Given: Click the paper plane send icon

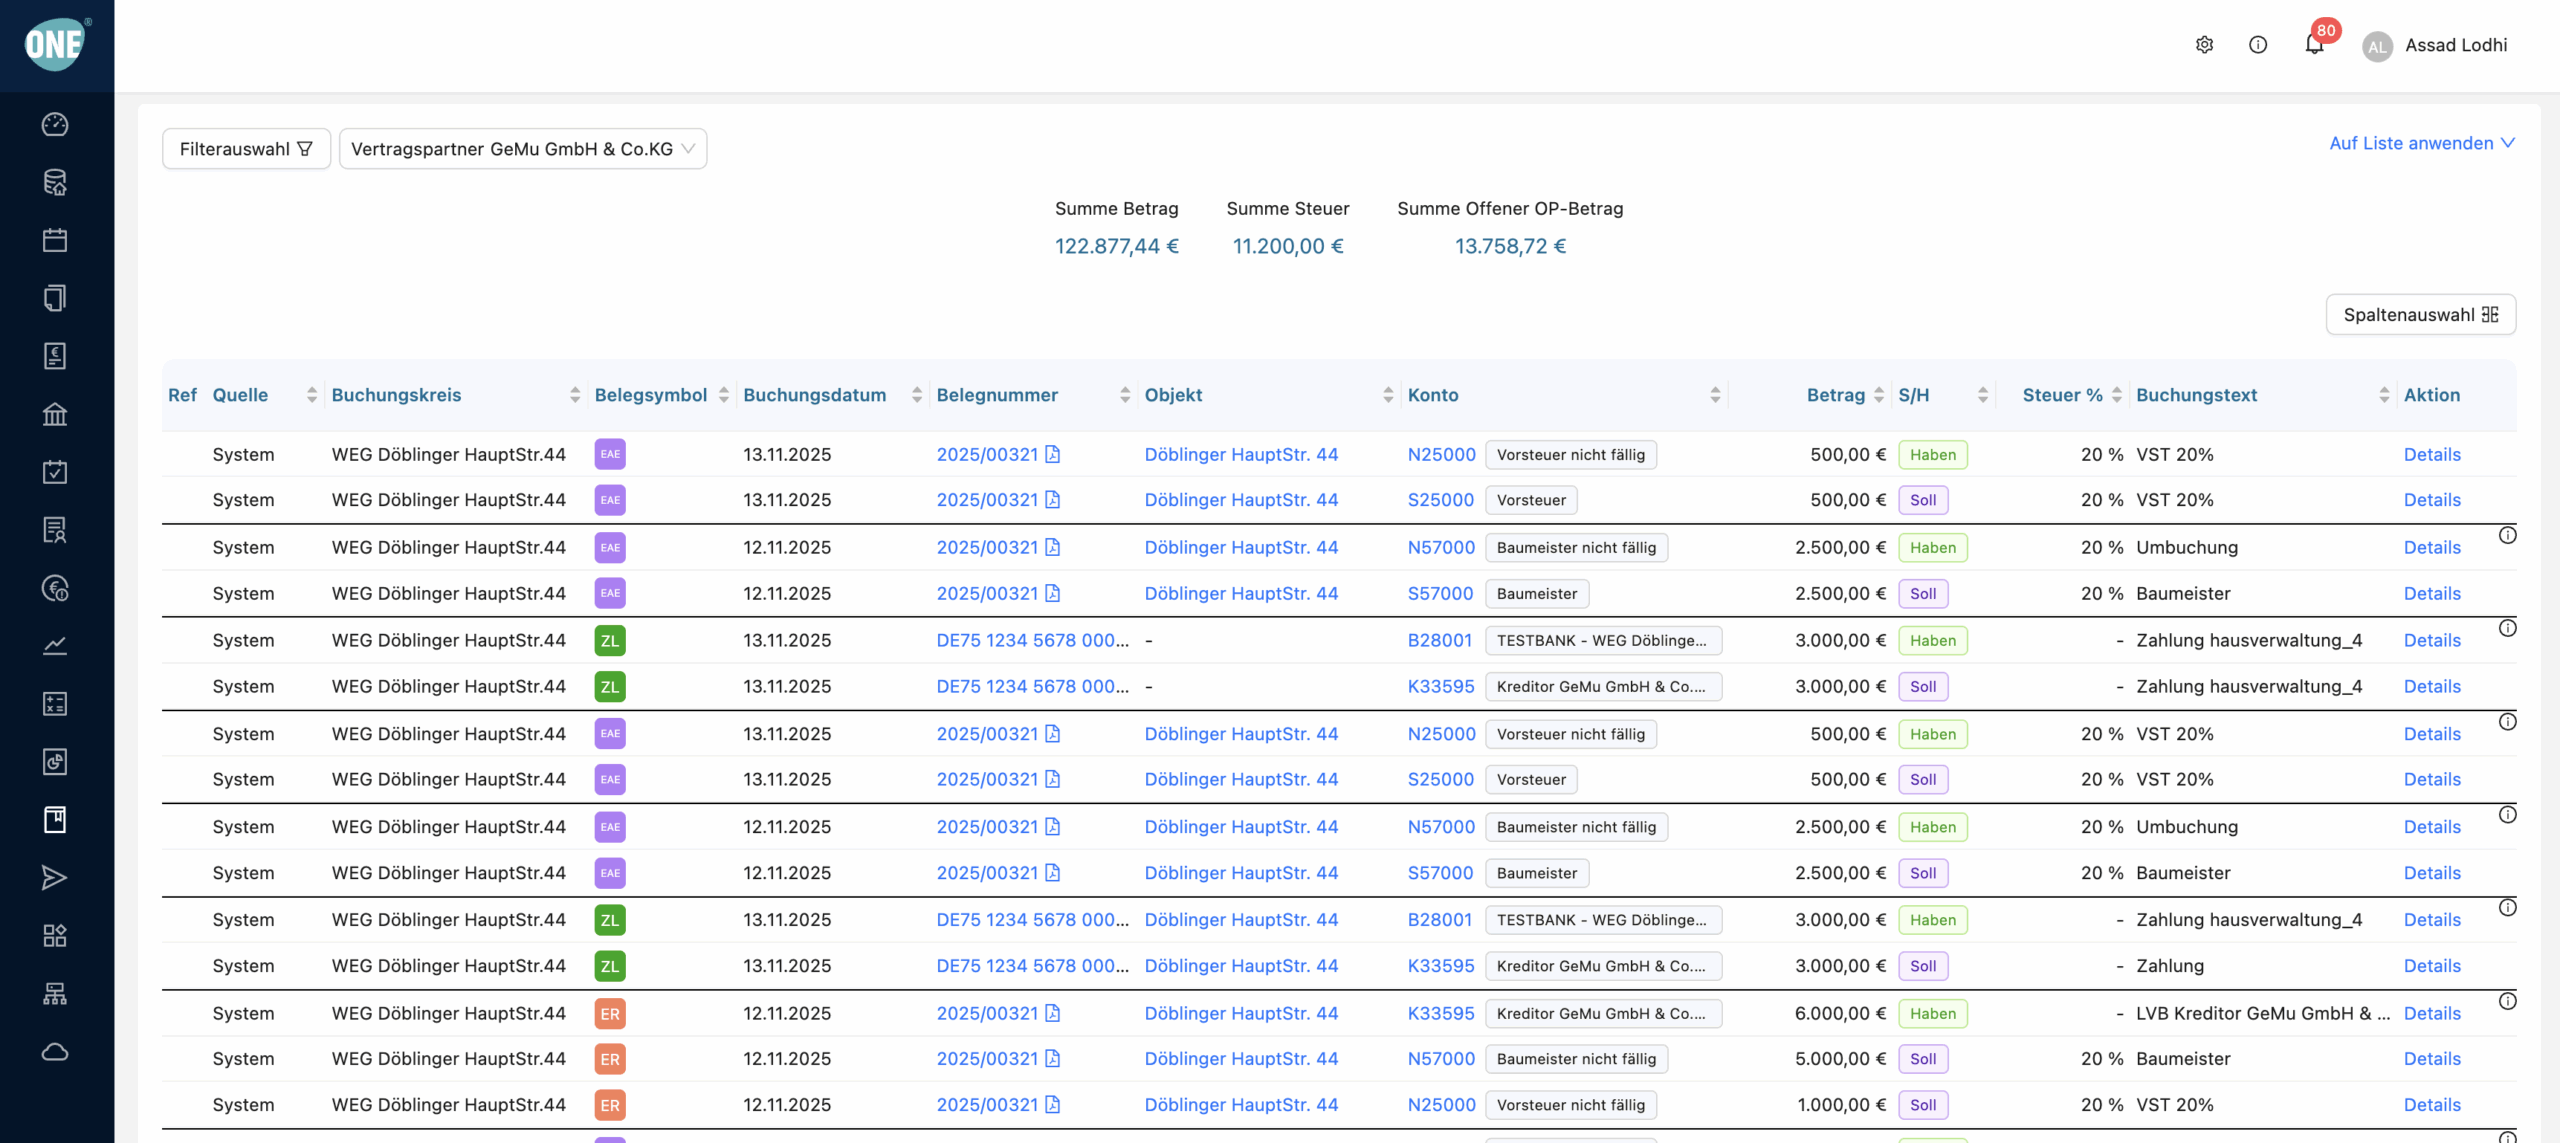Looking at the screenshot, I should (x=55, y=878).
